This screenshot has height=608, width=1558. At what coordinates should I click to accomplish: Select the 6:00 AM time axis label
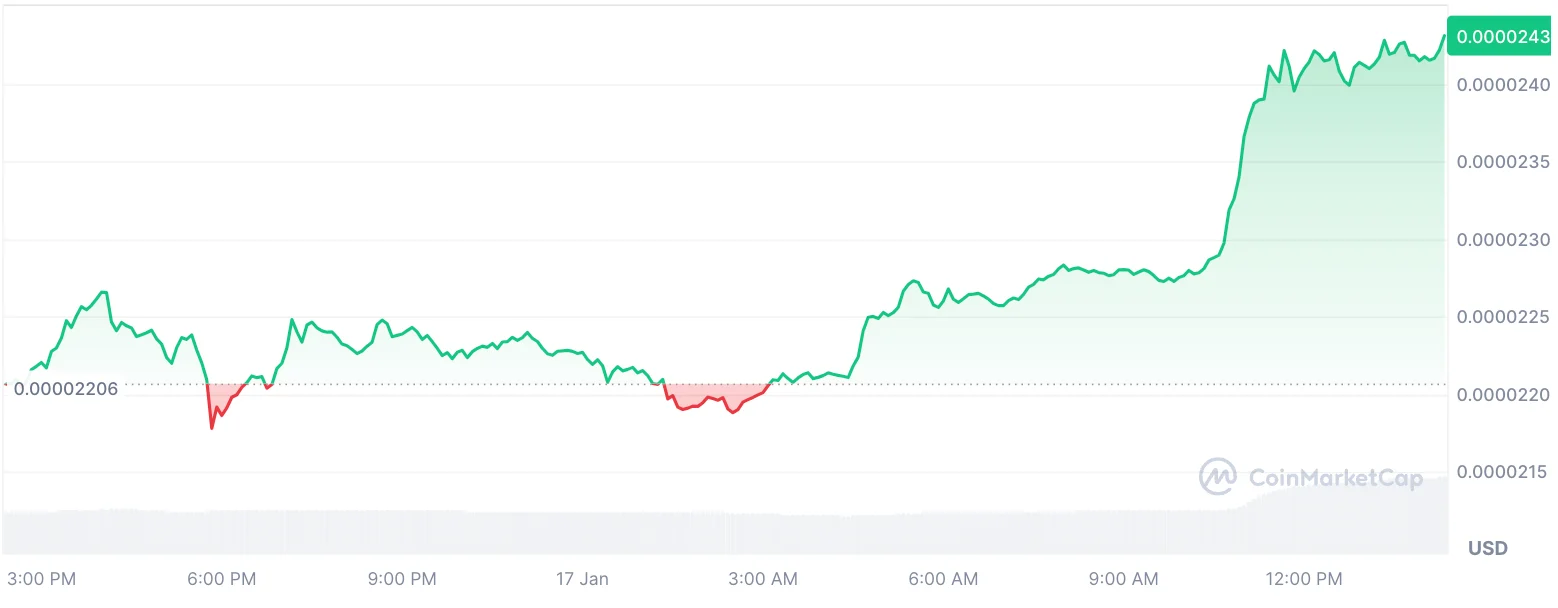point(943,579)
